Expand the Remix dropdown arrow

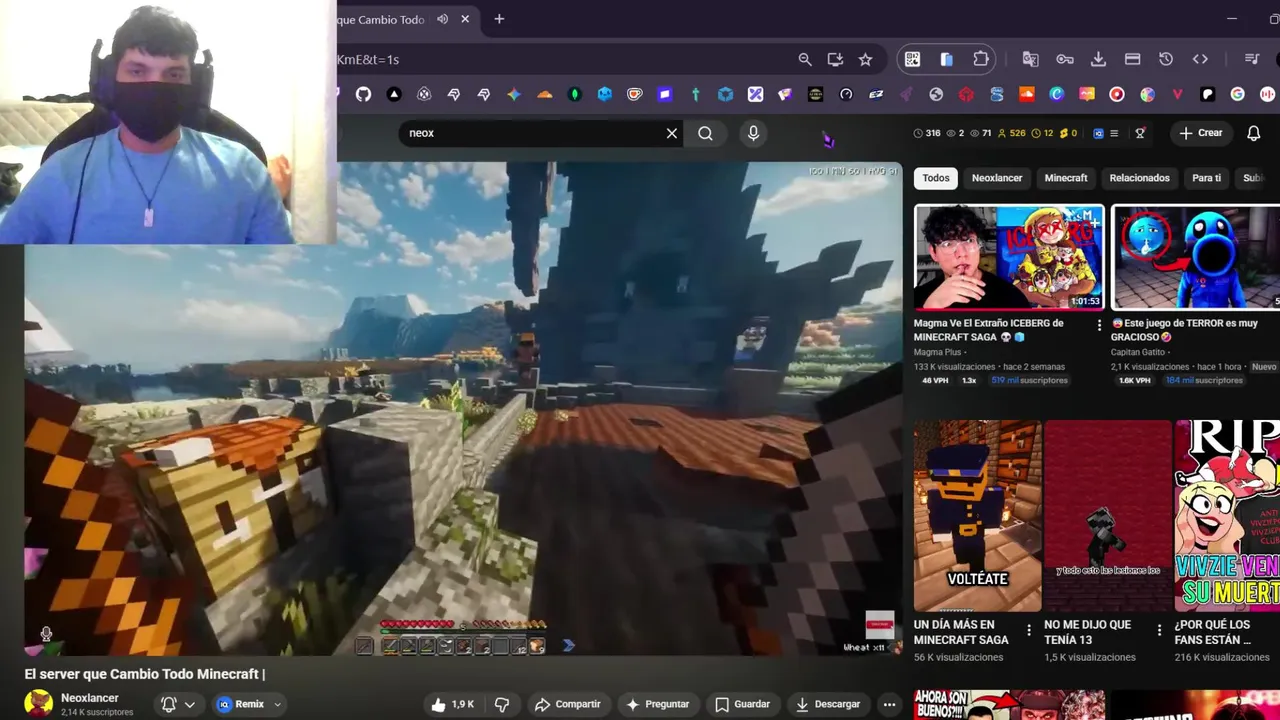[278, 704]
